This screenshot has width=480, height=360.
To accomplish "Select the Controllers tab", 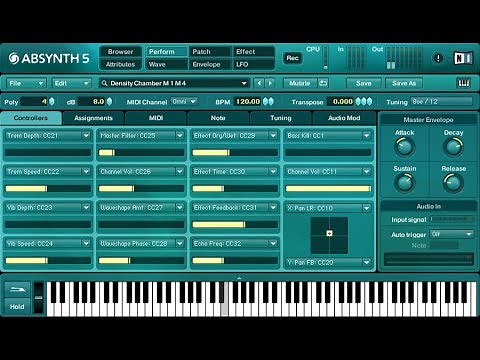I will tap(31, 118).
